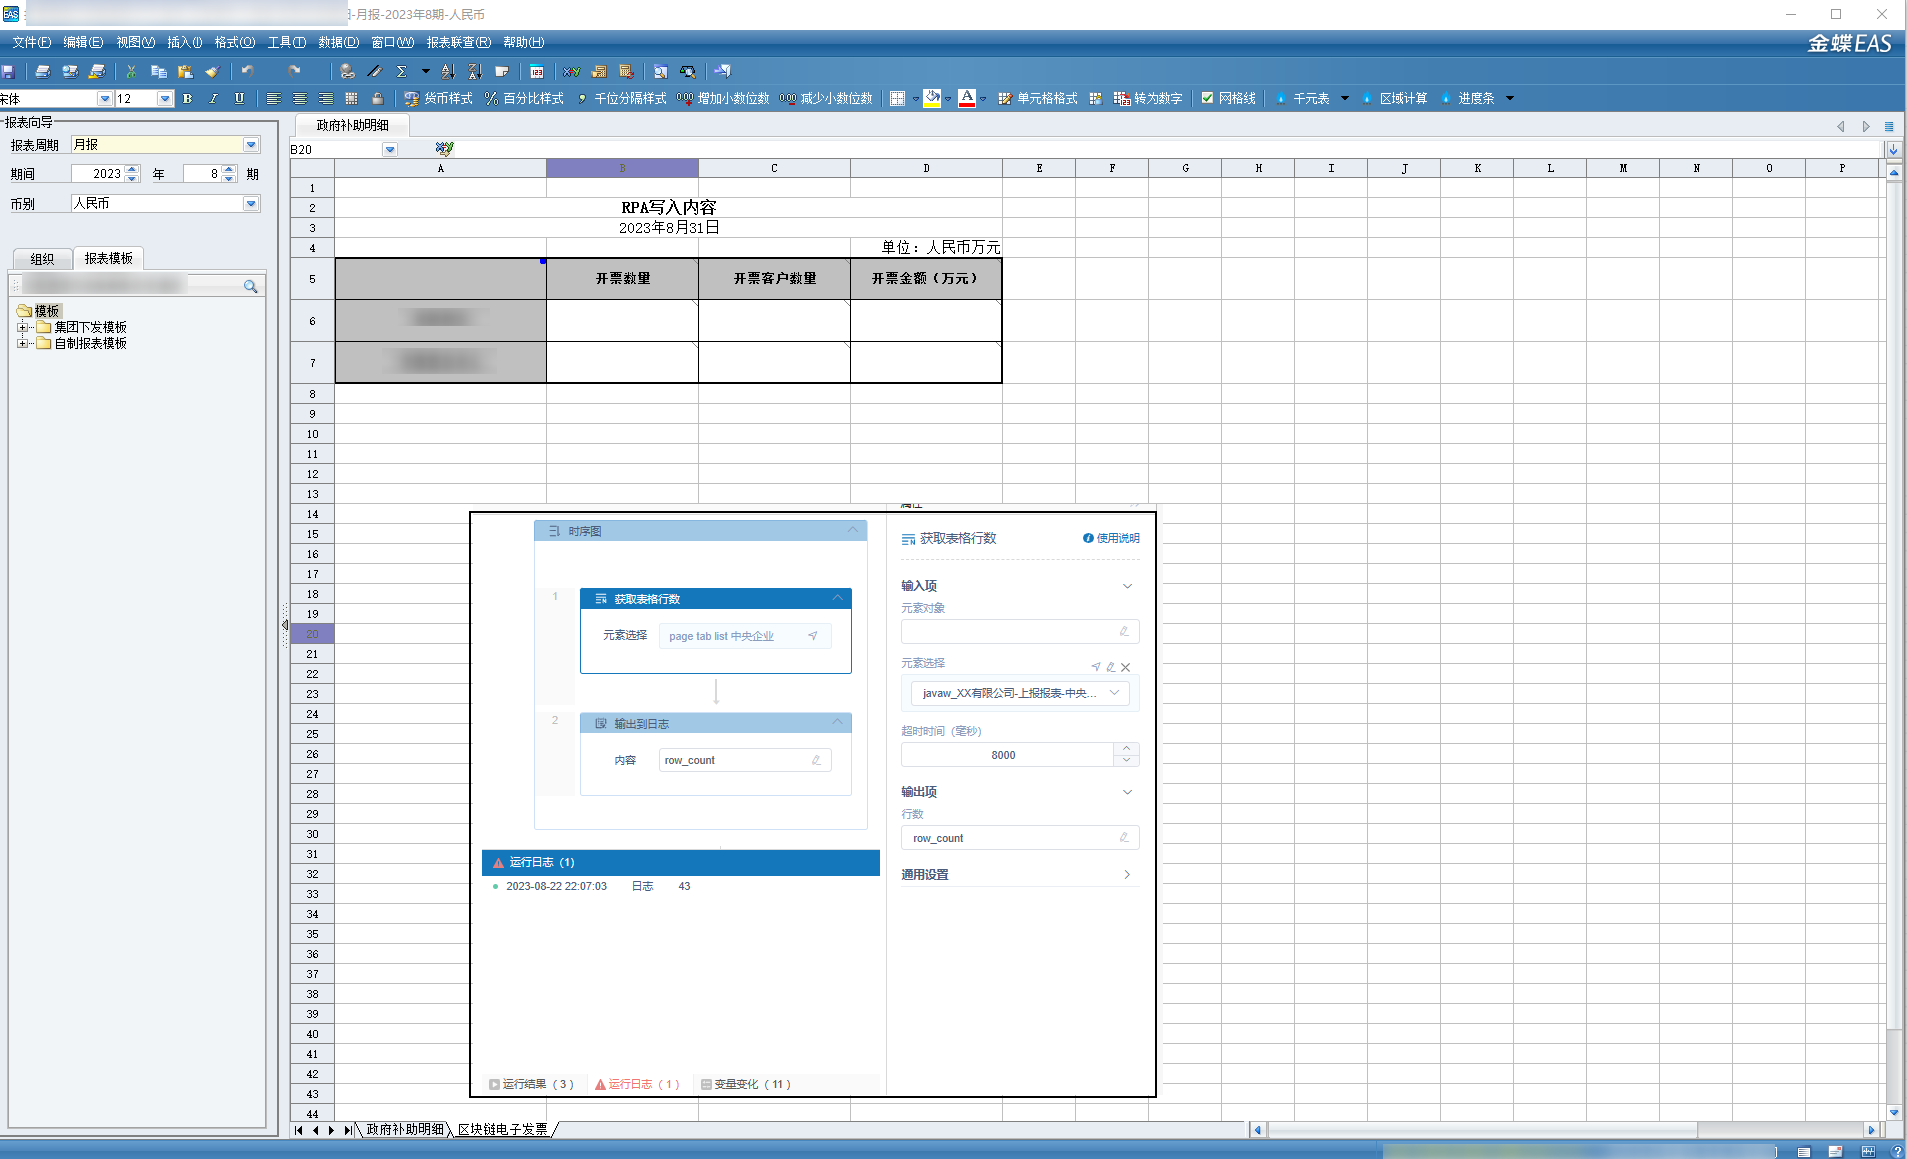The image size is (1907, 1159).
Task: Click the Sort Ascending A-Z icon
Action: point(447,71)
